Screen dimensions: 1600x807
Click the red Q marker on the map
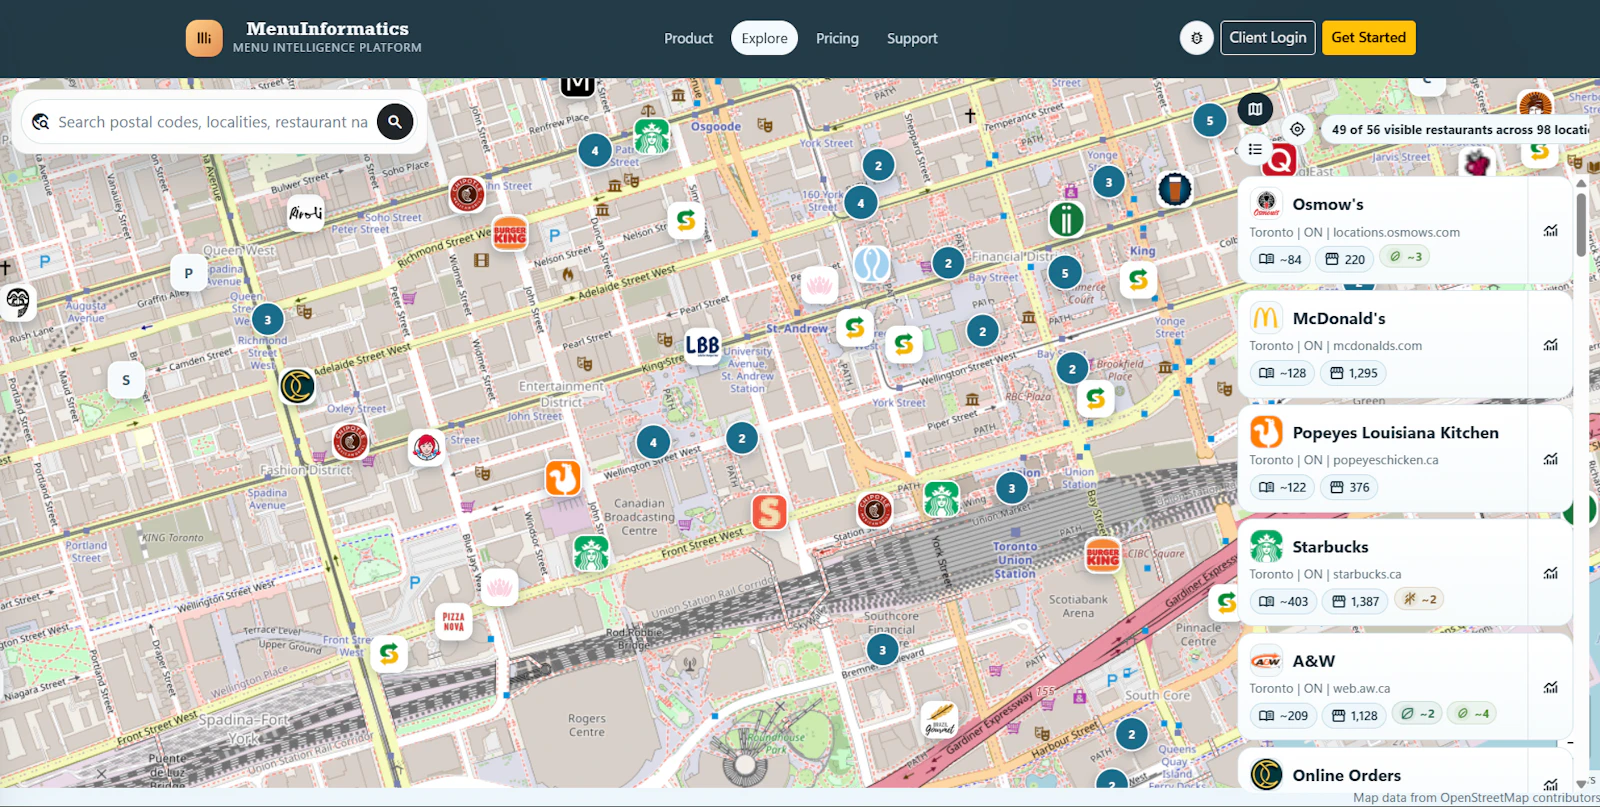coord(1279,158)
